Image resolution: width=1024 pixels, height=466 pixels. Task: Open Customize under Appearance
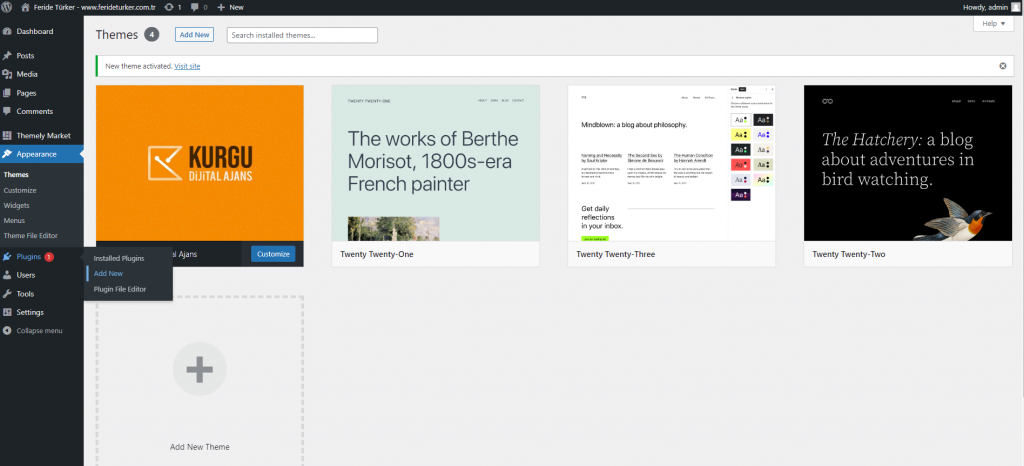(x=20, y=191)
